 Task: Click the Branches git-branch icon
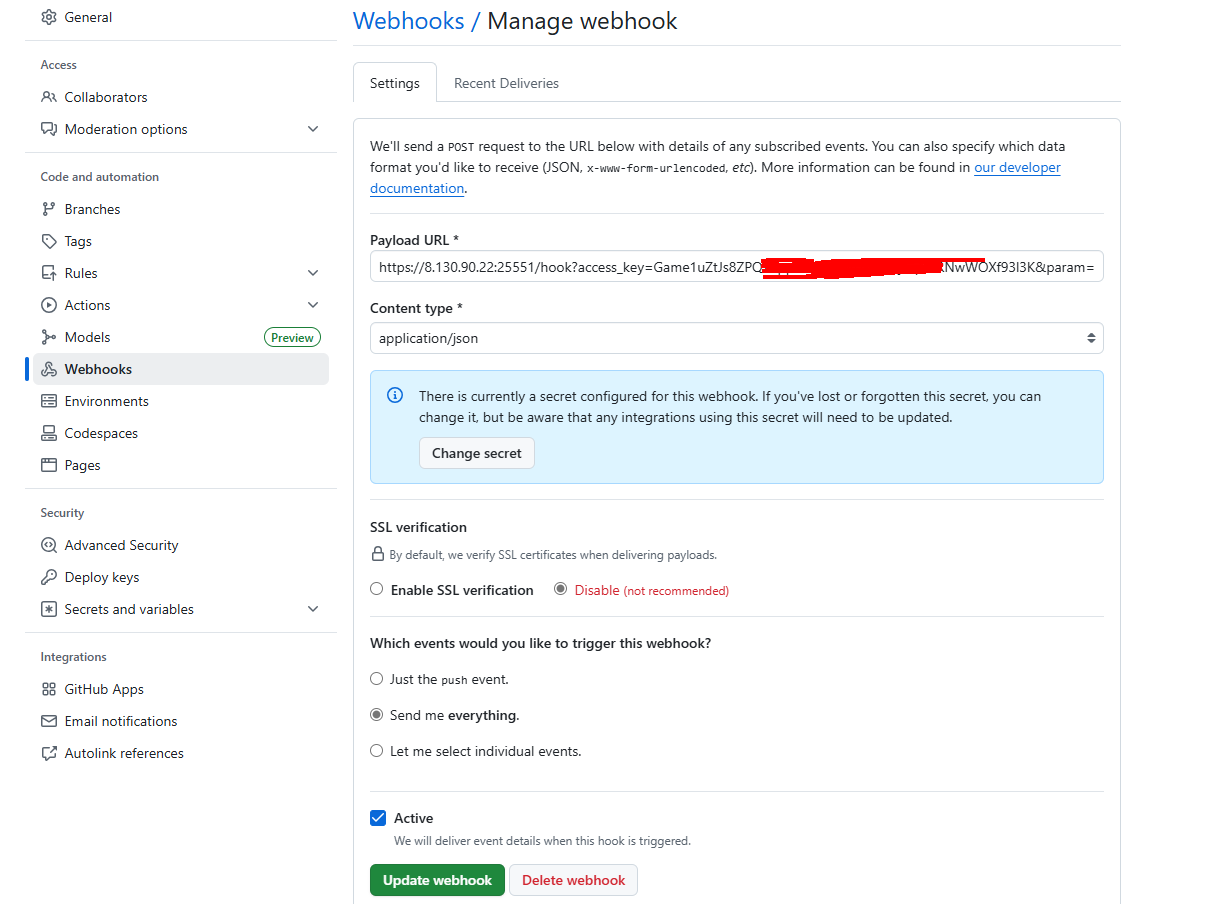48,209
